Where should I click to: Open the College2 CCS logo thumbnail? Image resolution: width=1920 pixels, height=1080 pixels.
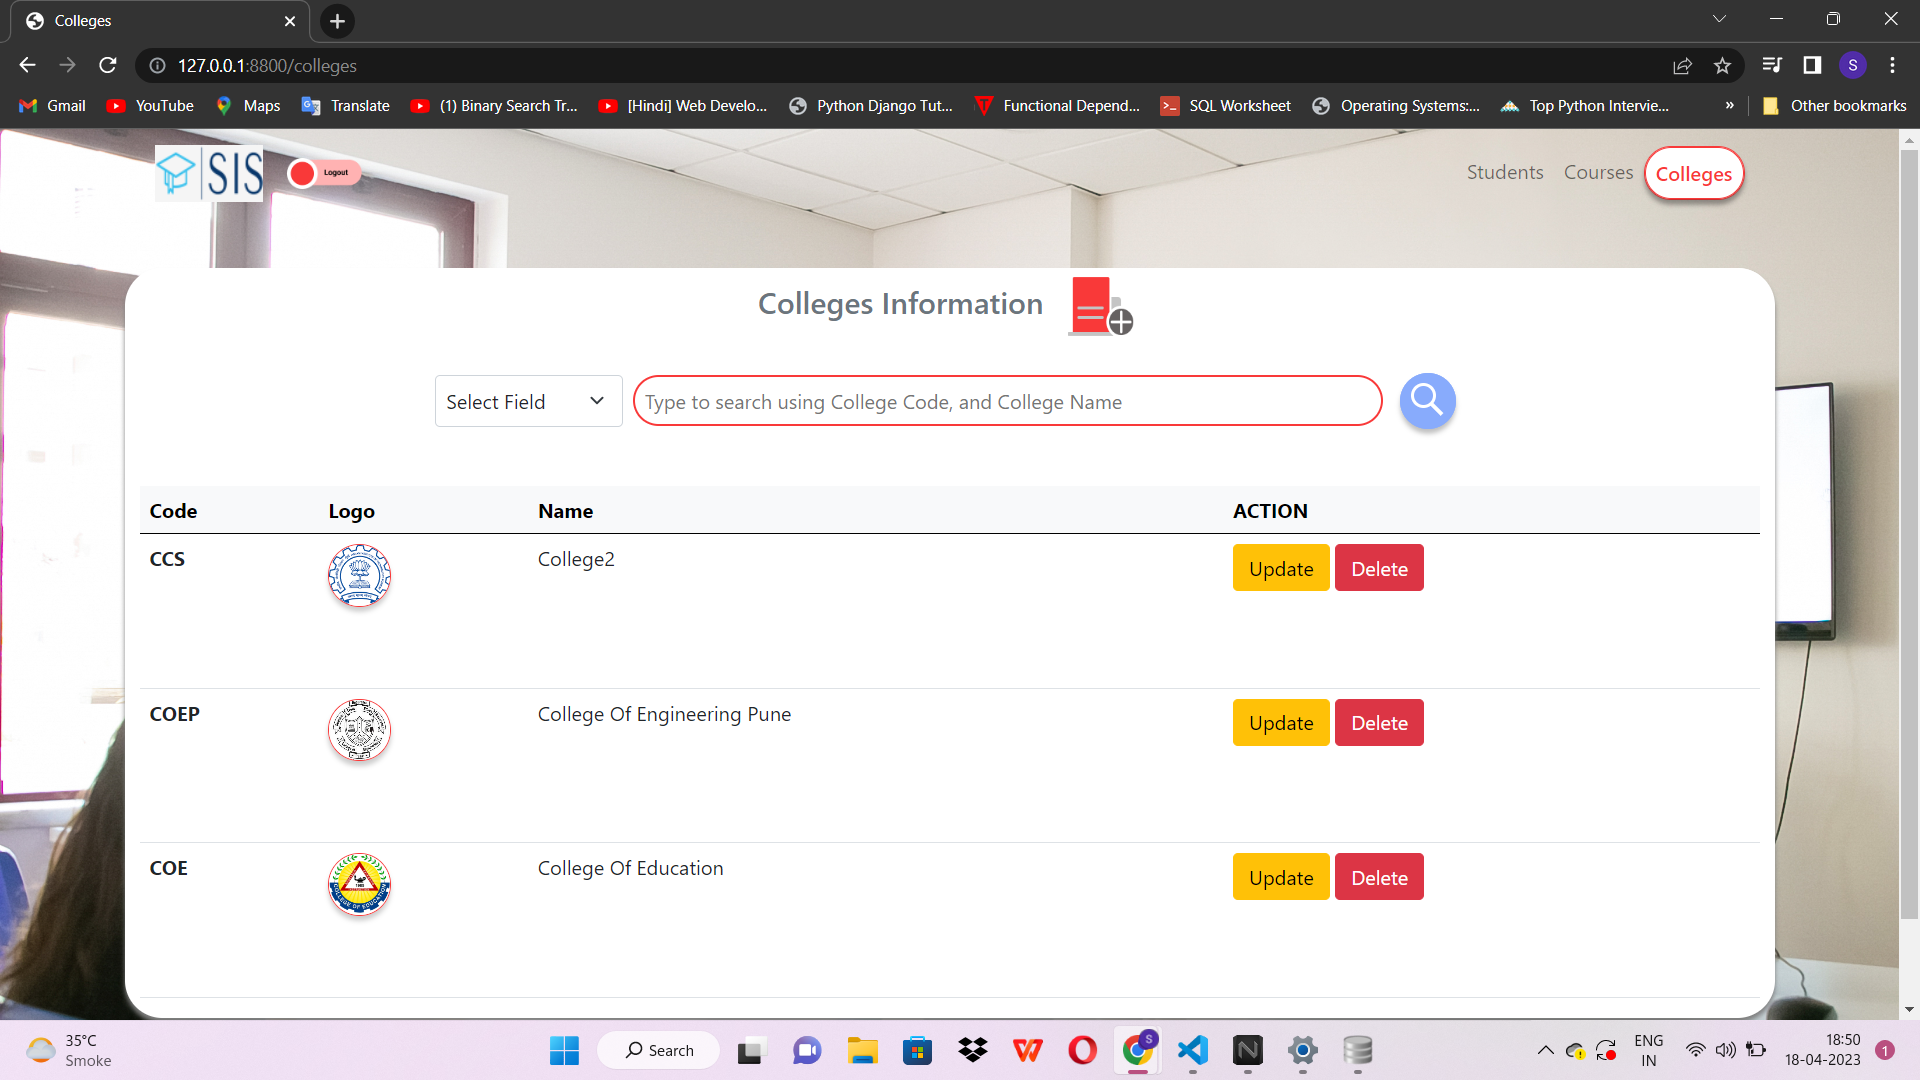[359, 576]
